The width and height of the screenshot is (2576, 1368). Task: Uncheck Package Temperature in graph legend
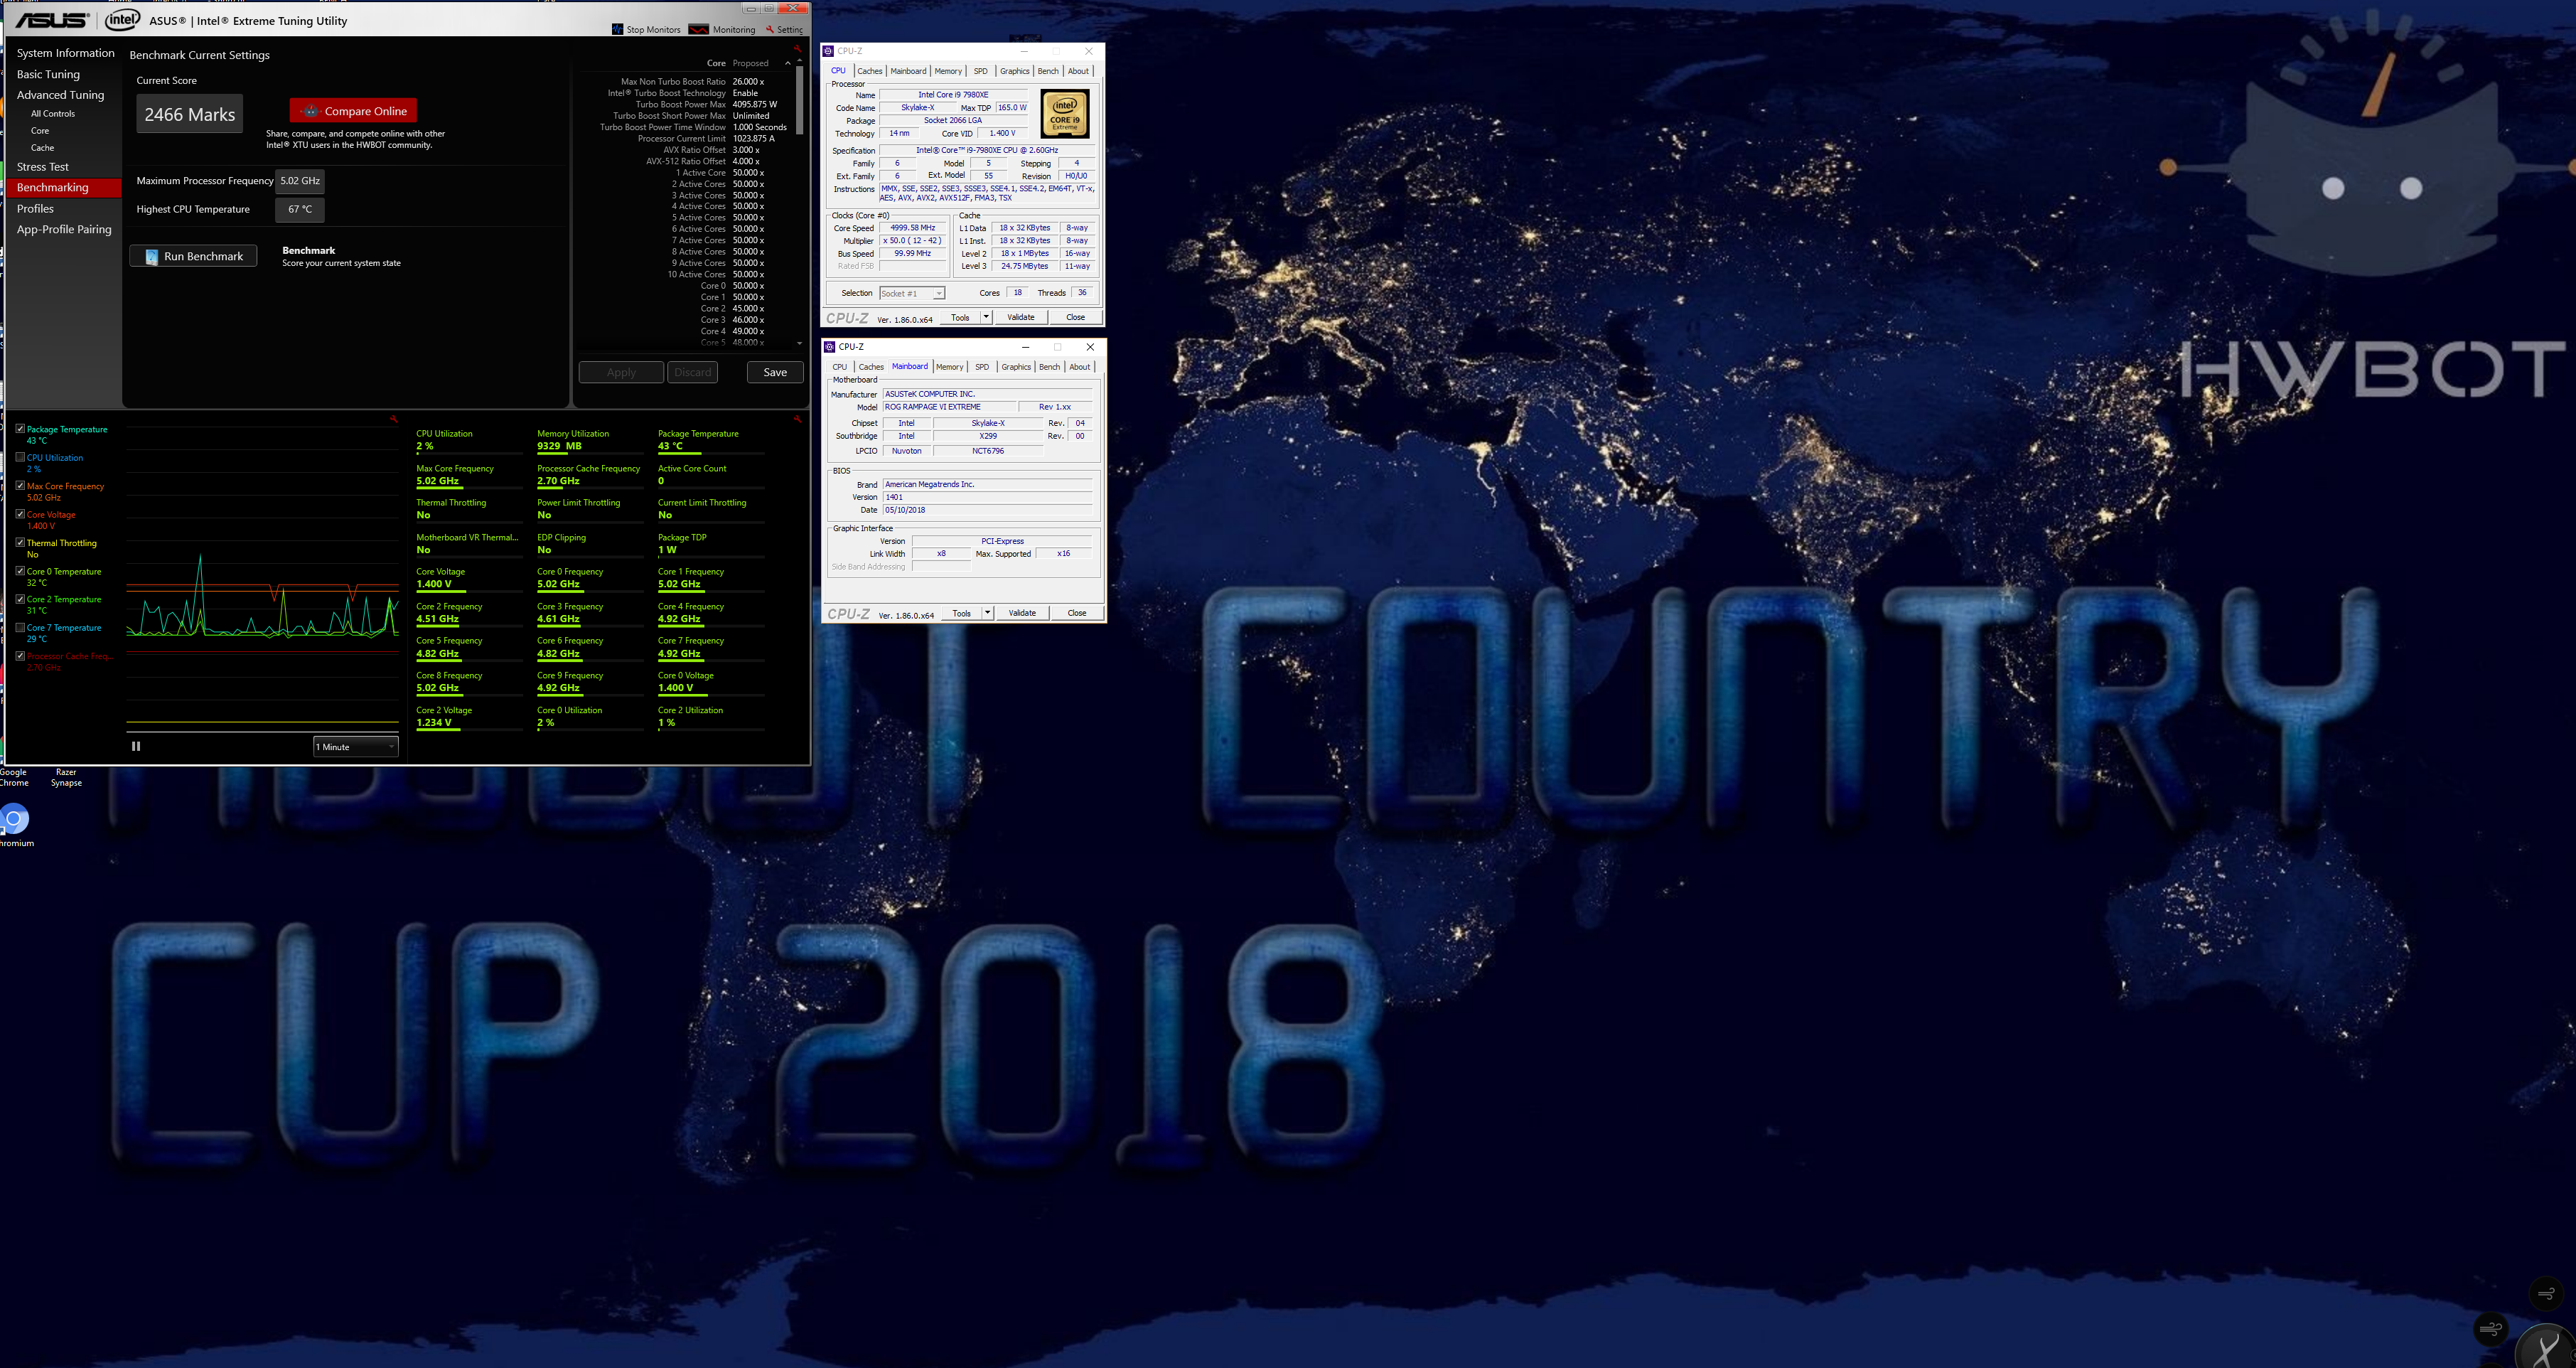point(20,429)
